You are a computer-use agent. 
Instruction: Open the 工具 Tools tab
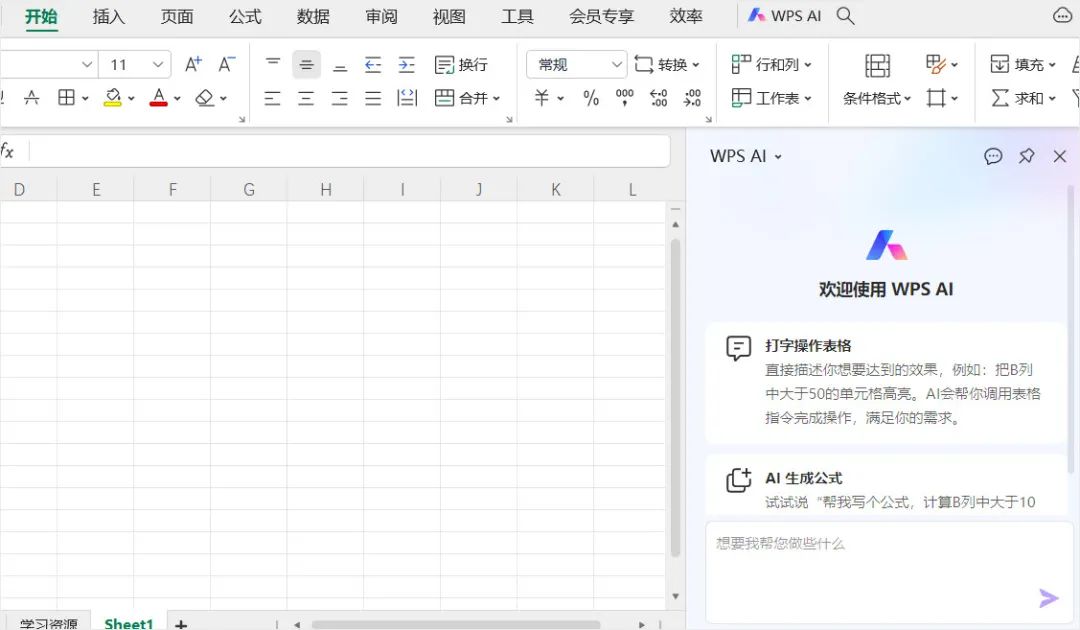tap(517, 17)
